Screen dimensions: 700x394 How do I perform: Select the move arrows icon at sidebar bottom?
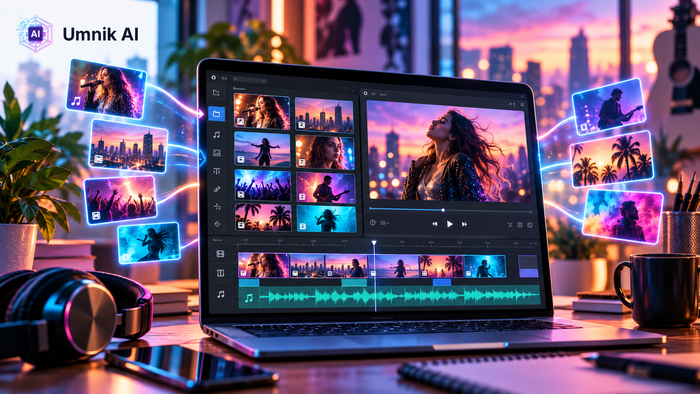(218, 224)
